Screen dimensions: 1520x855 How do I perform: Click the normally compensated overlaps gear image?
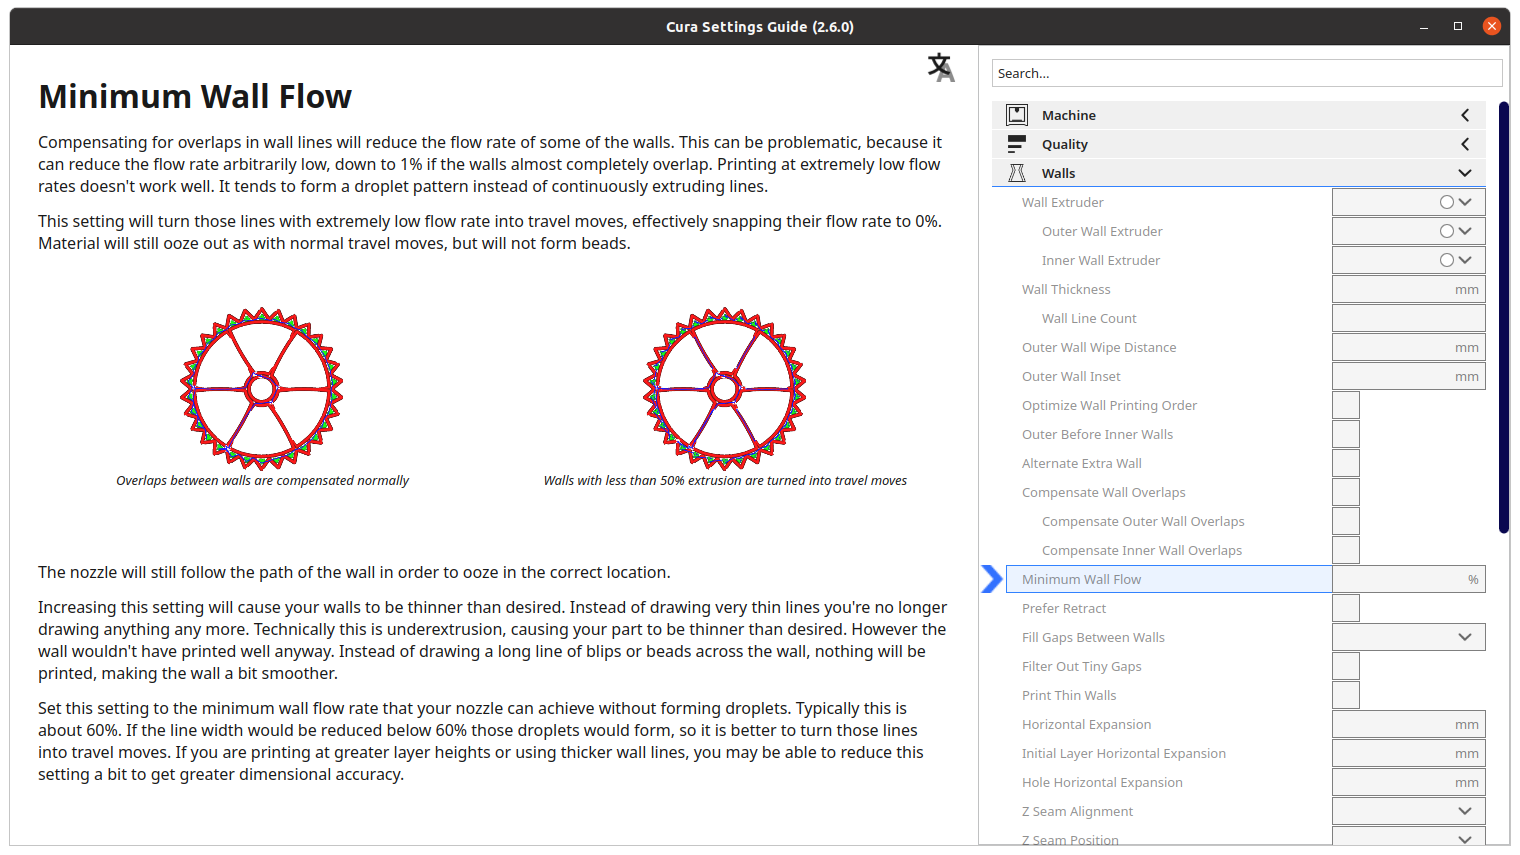tap(262, 389)
